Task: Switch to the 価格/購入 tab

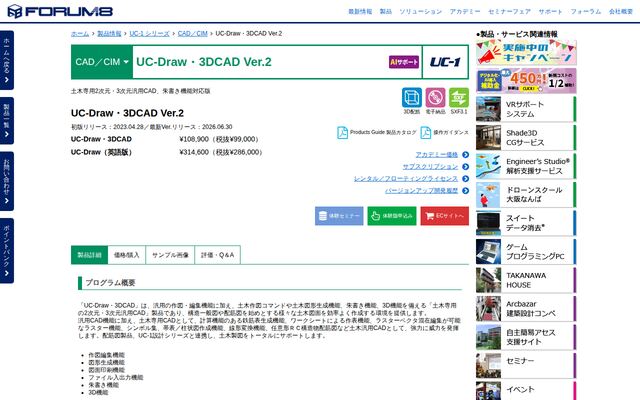Action: 127,255
